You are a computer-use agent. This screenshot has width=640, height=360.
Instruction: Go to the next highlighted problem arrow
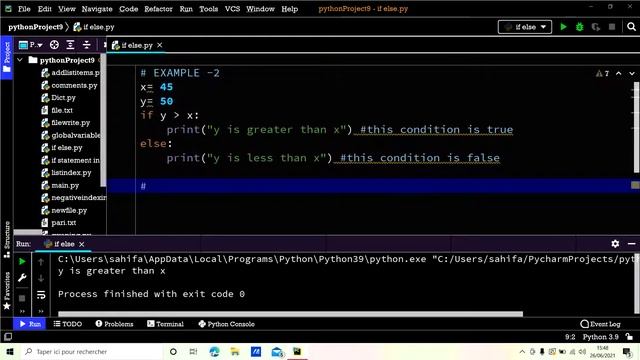[x=632, y=73]
